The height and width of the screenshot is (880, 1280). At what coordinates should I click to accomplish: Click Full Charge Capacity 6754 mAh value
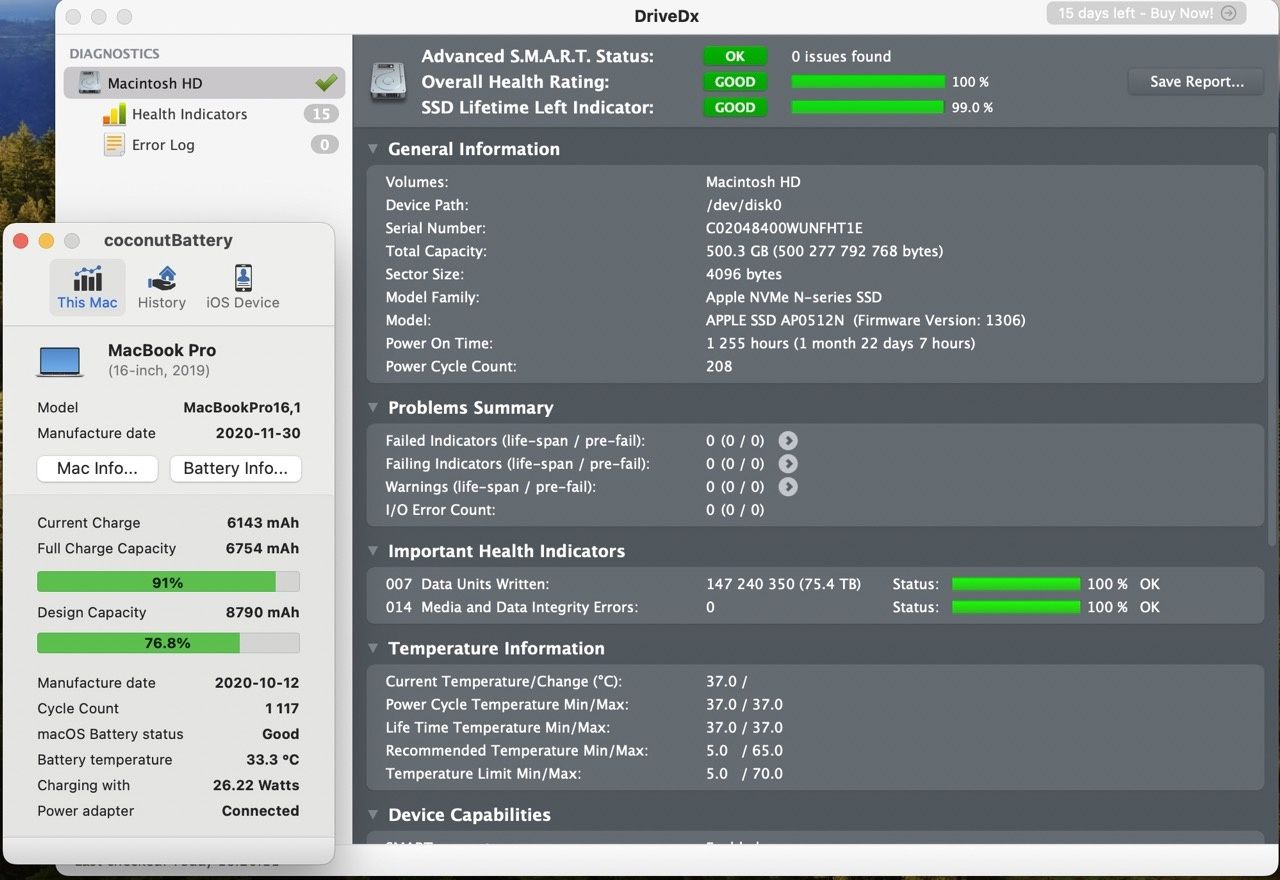point(262,548)
